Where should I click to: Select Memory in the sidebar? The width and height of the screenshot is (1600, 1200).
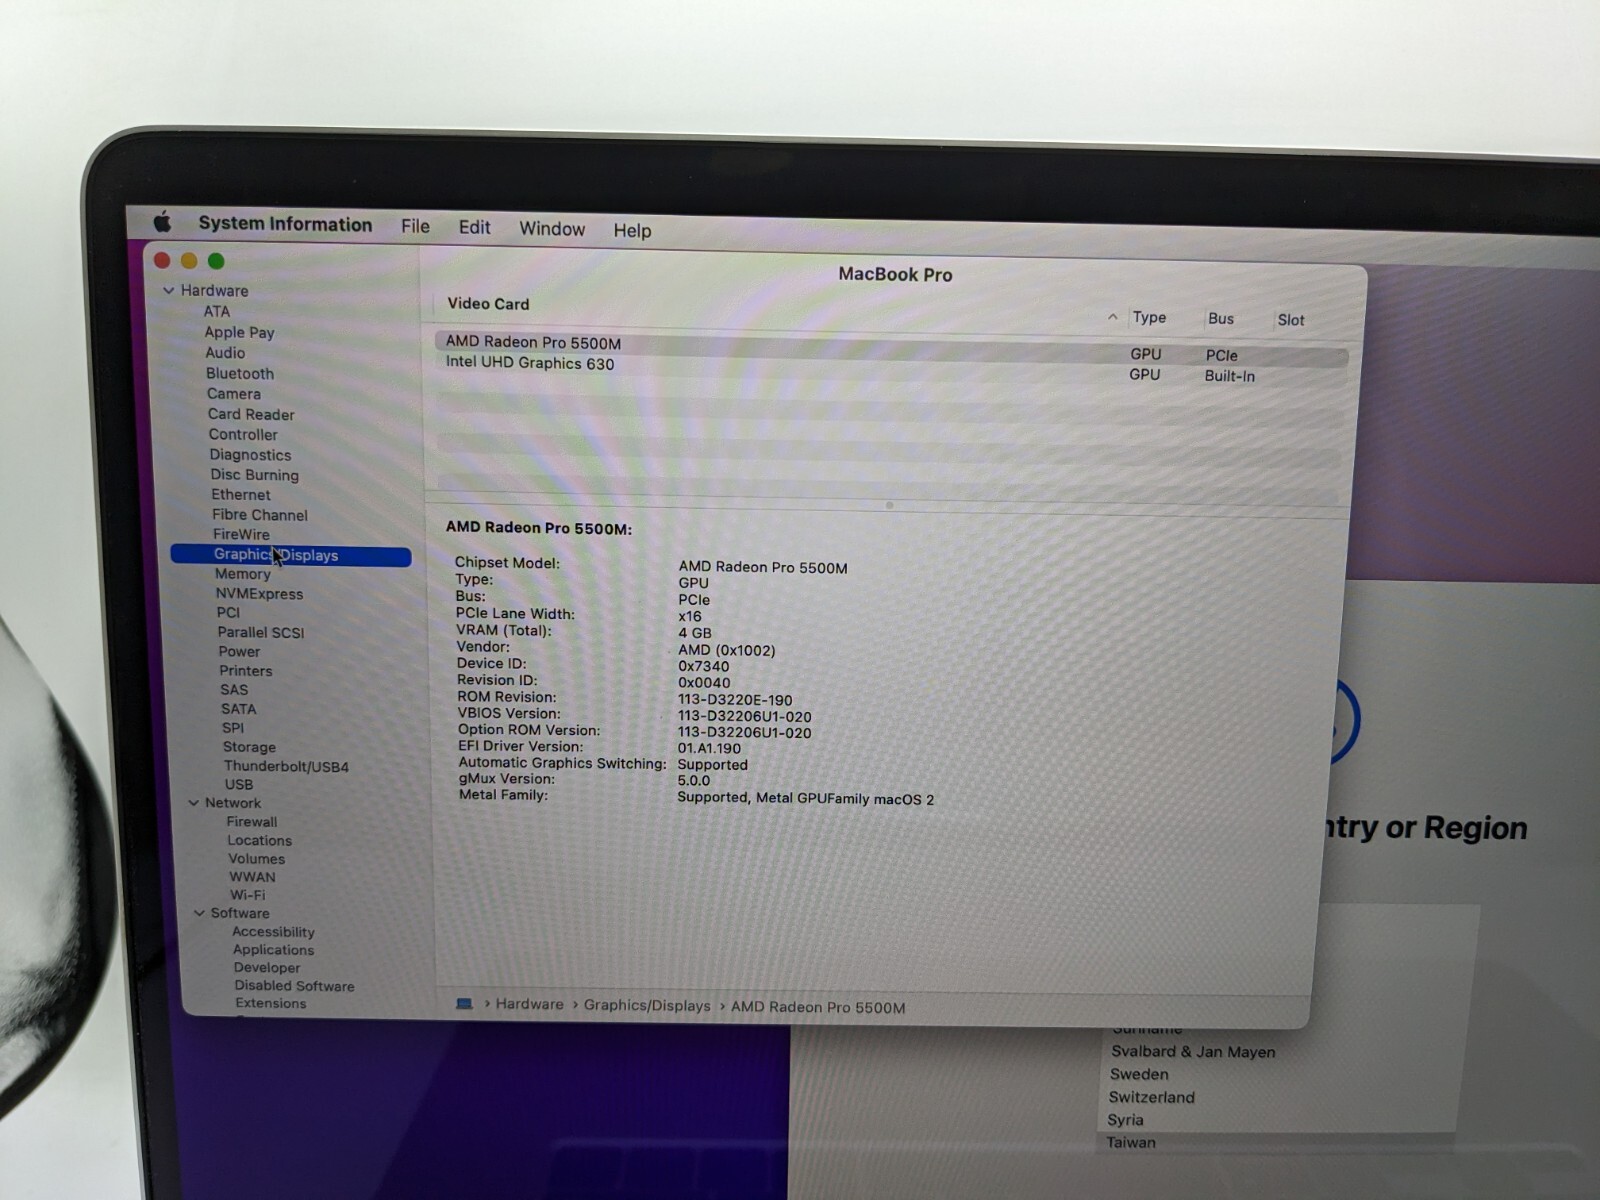[x=243, y=574]
